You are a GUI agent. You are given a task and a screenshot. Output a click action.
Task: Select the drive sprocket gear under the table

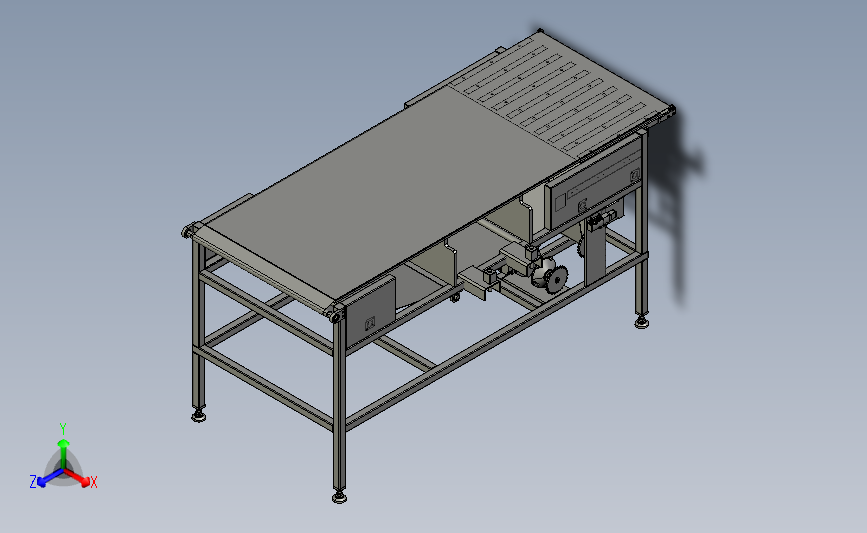(557, 278)
